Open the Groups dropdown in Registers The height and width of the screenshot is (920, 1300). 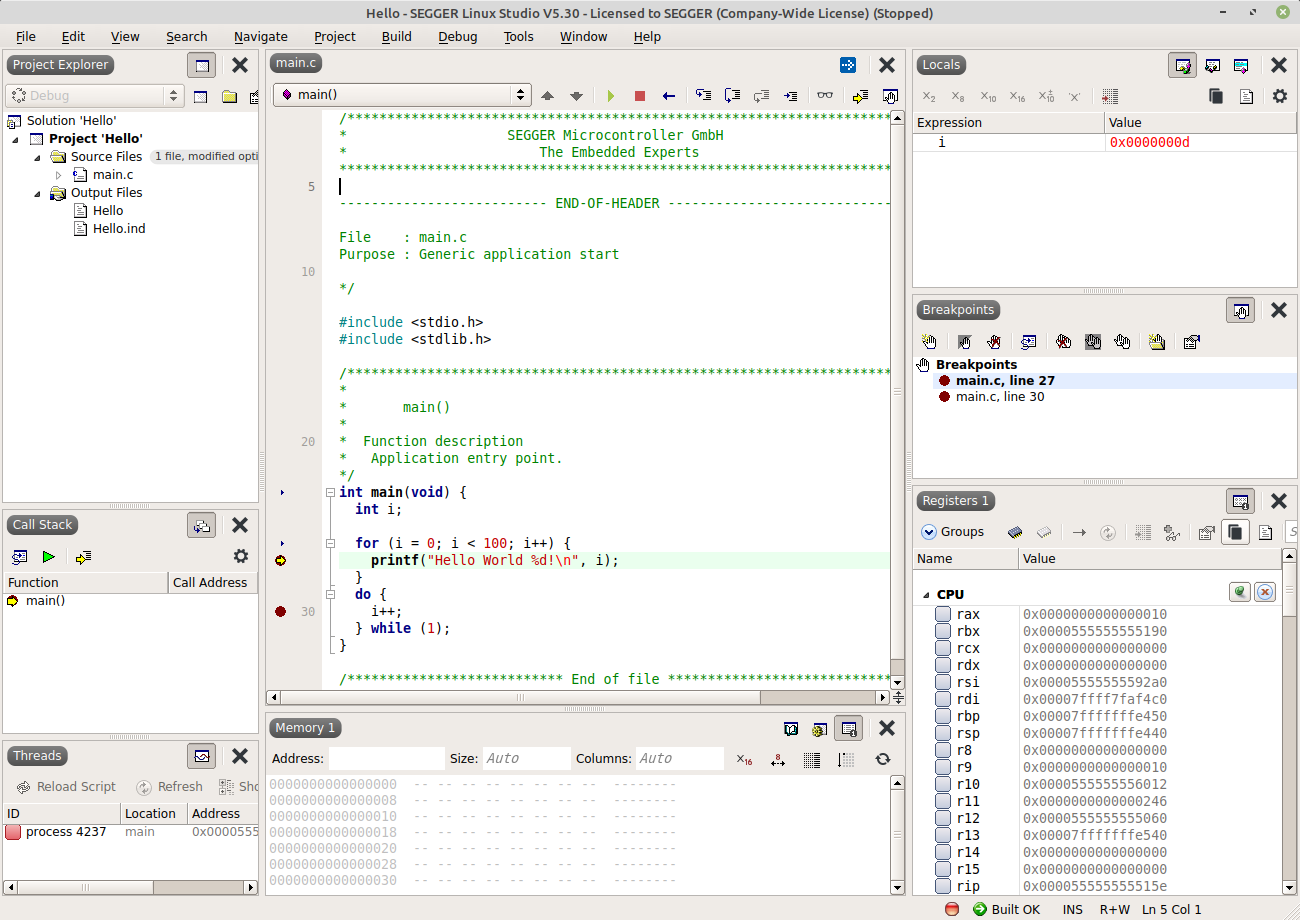[953, 532]
